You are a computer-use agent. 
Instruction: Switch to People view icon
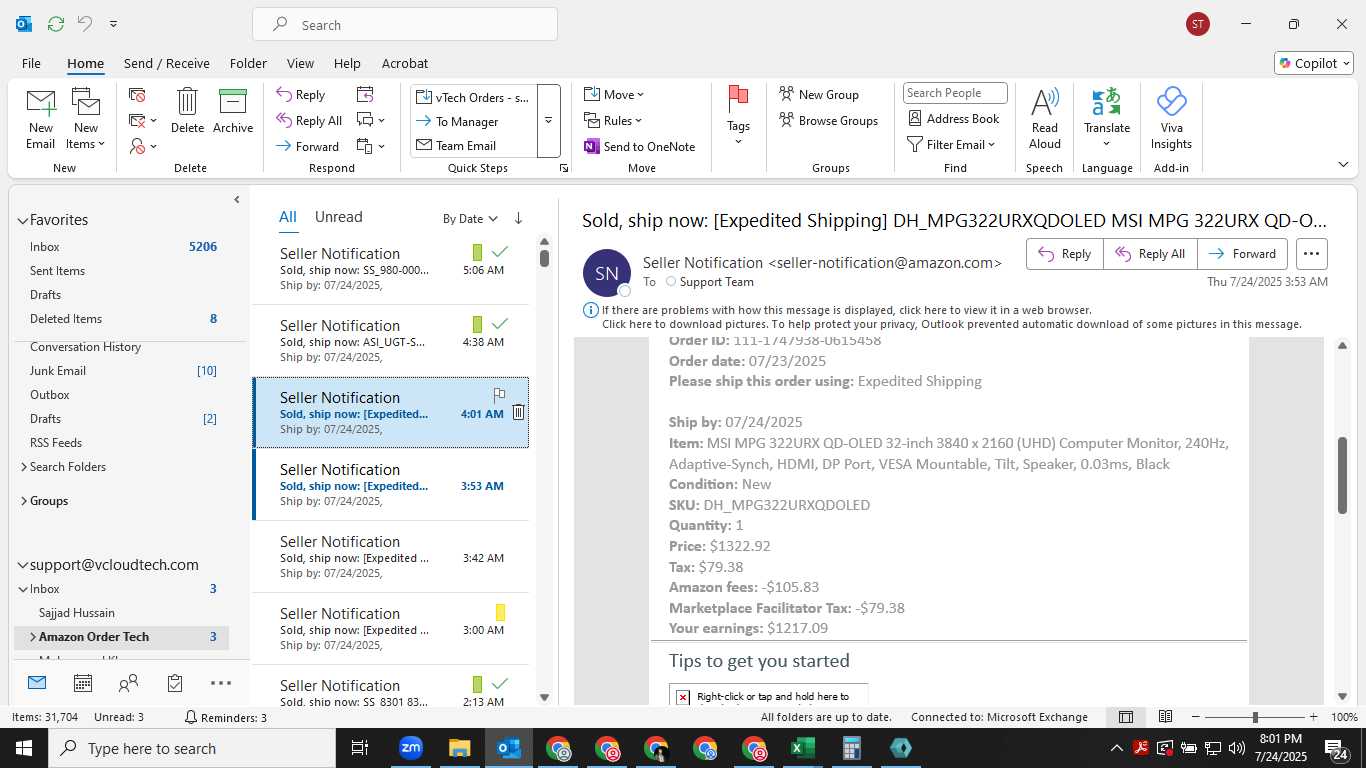coord(129,683)
